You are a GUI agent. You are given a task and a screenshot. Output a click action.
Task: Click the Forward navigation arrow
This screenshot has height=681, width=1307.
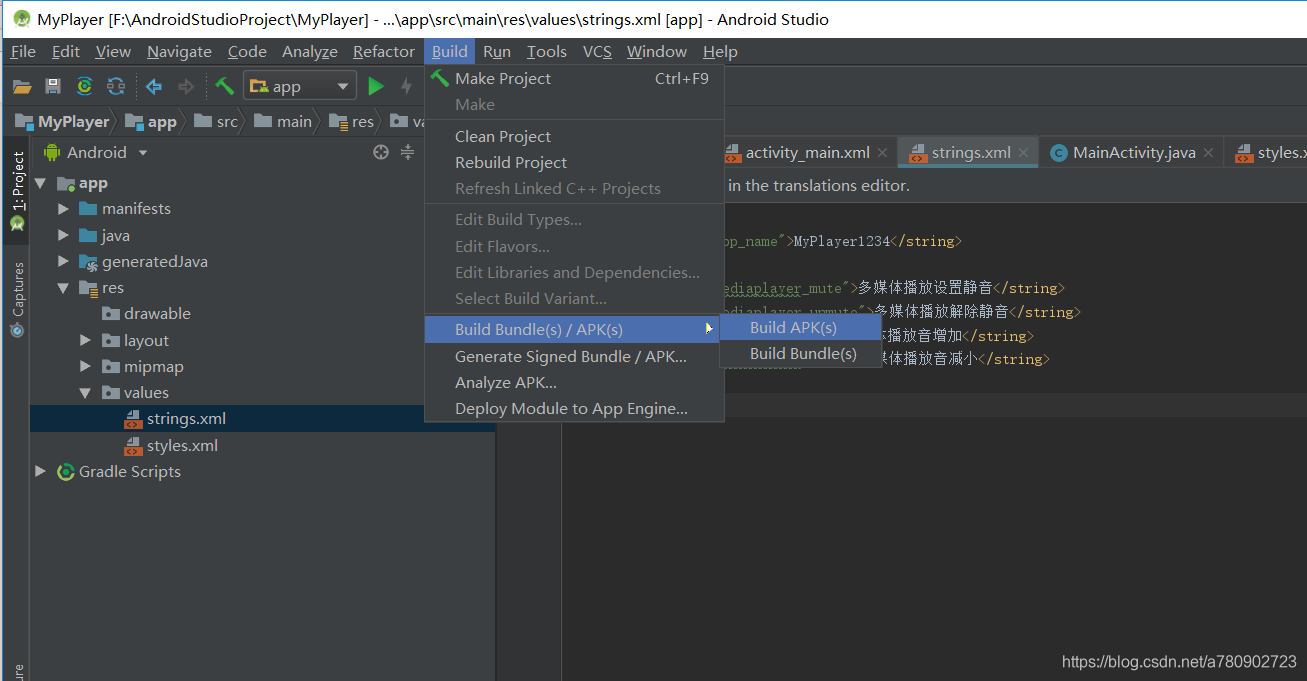point(185,87)
